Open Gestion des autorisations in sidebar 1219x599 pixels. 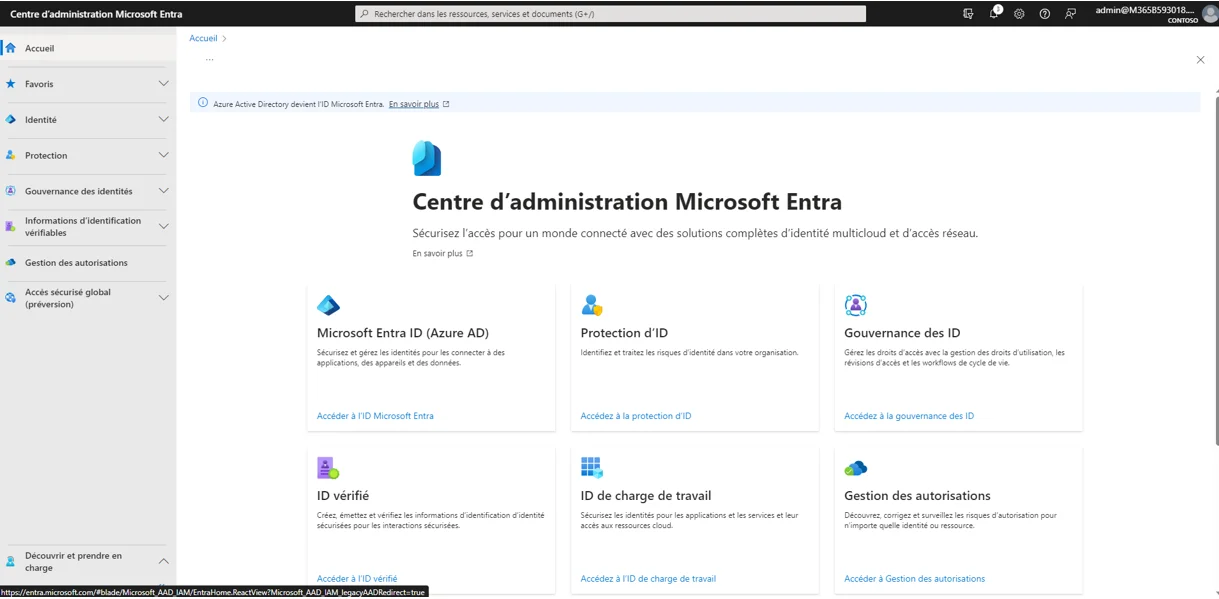tap(76, 263)
